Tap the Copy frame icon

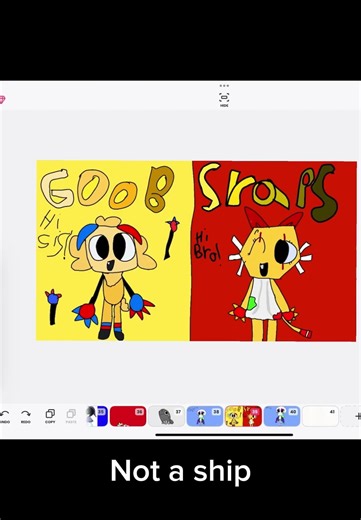50,416
